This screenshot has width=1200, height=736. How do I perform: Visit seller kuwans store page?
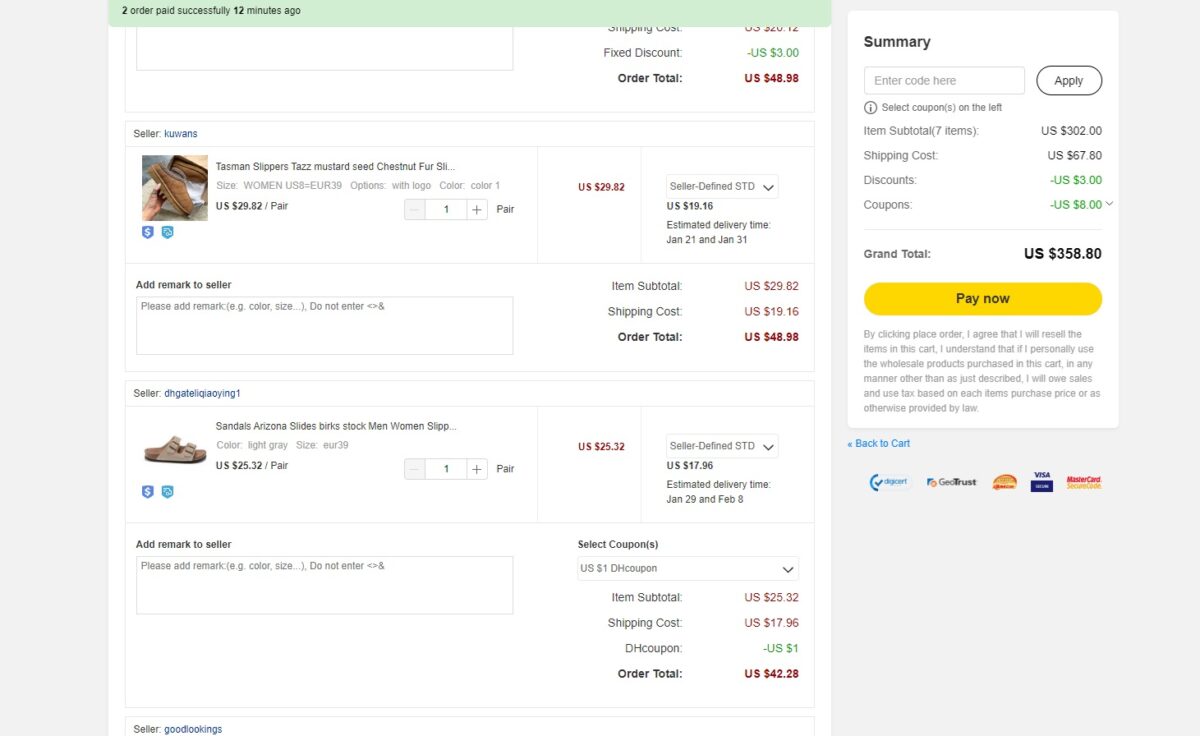(181, 133)
